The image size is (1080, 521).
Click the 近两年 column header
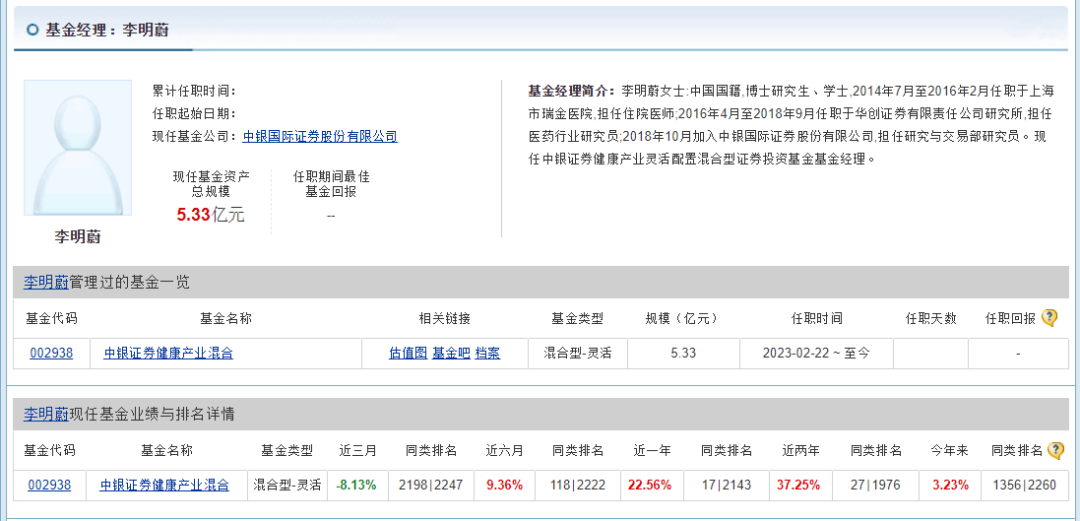pyautogui.click(x=801, y=451)
